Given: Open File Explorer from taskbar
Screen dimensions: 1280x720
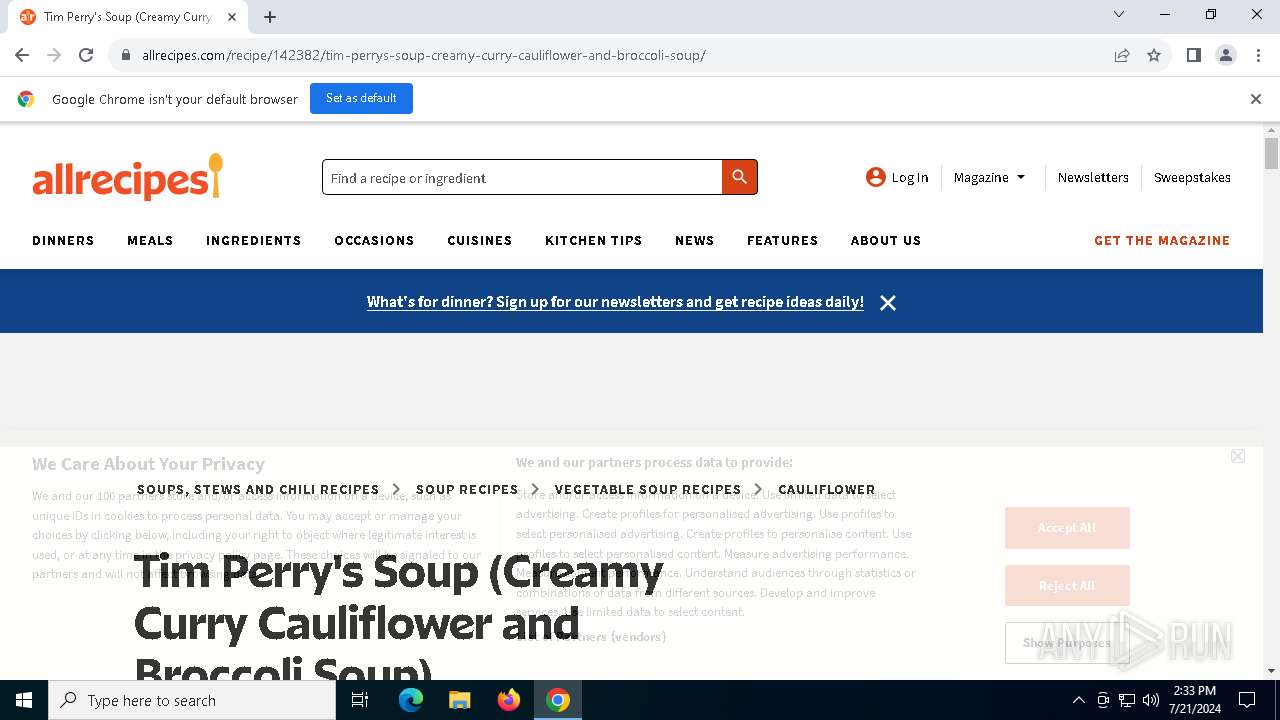Looking at the screenshot, I should (x=459, y=700).
